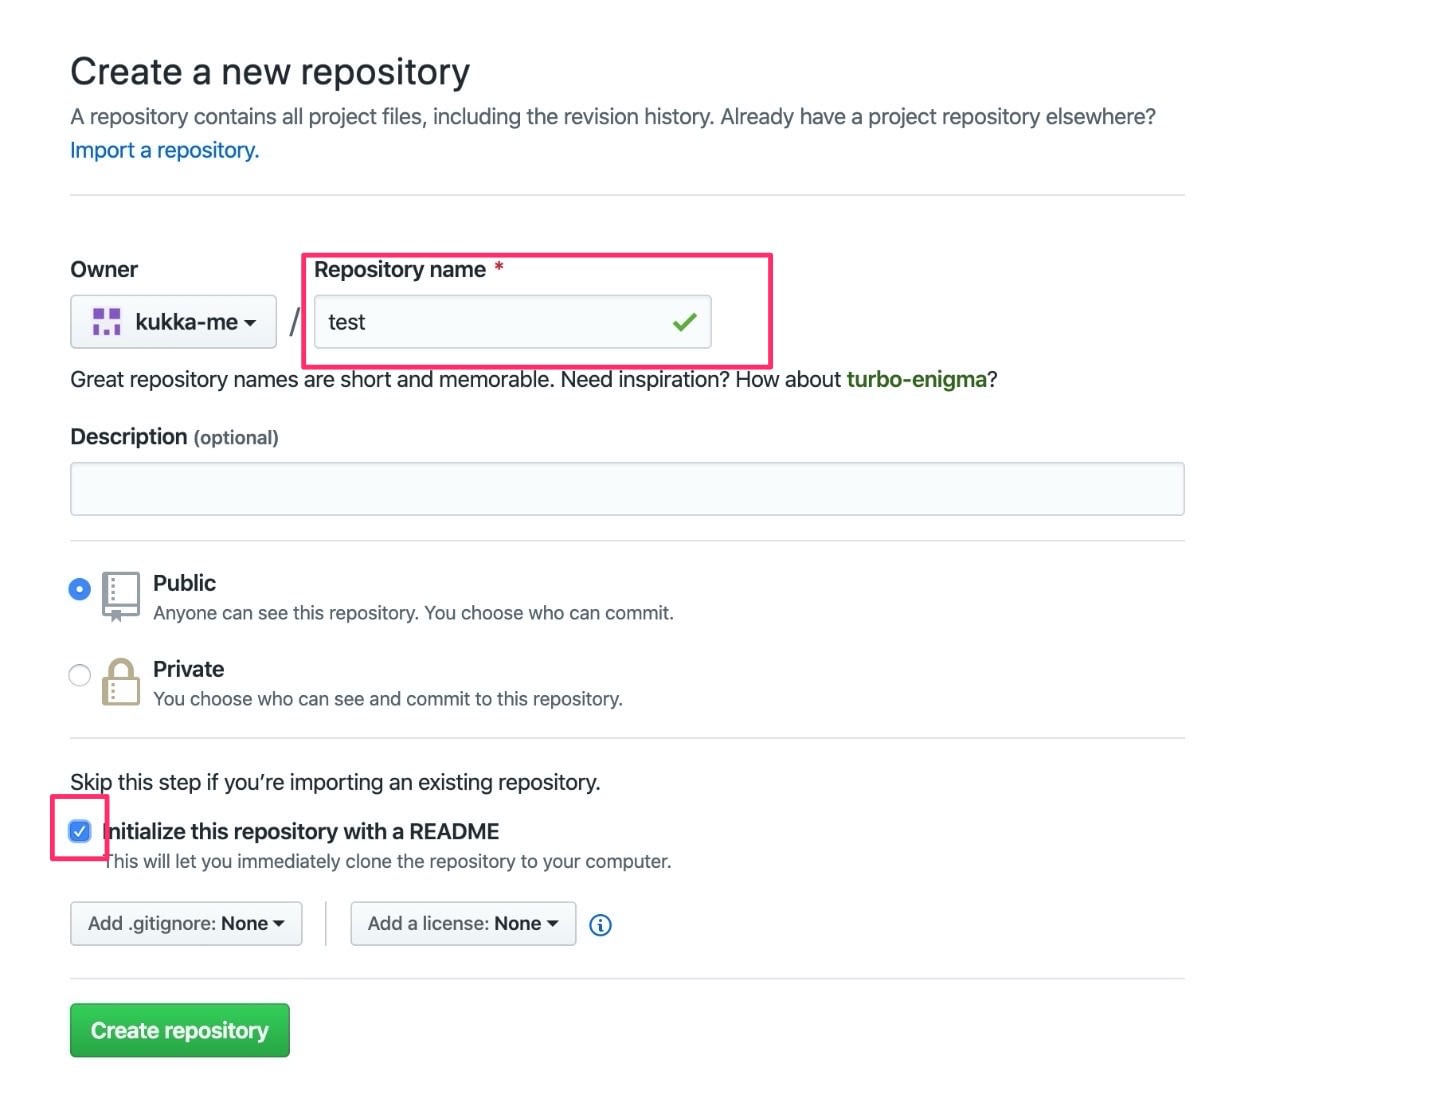Expand the Add a license: None dropdown
The width and height of the screenshot is (1440, 1102).
click(x=463, y=924)
